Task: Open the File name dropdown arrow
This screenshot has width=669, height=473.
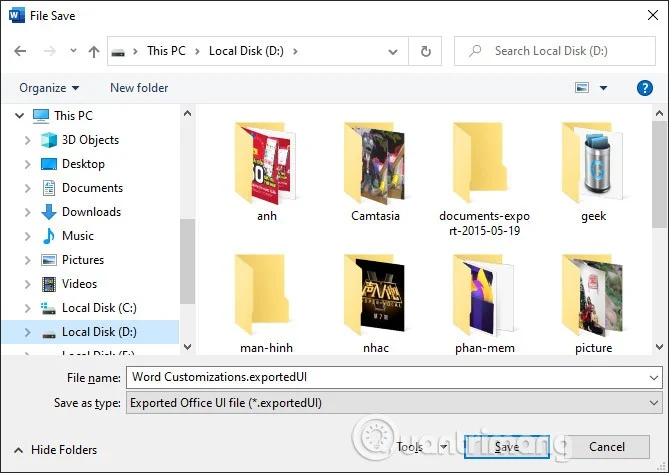Action: (654, 378)
